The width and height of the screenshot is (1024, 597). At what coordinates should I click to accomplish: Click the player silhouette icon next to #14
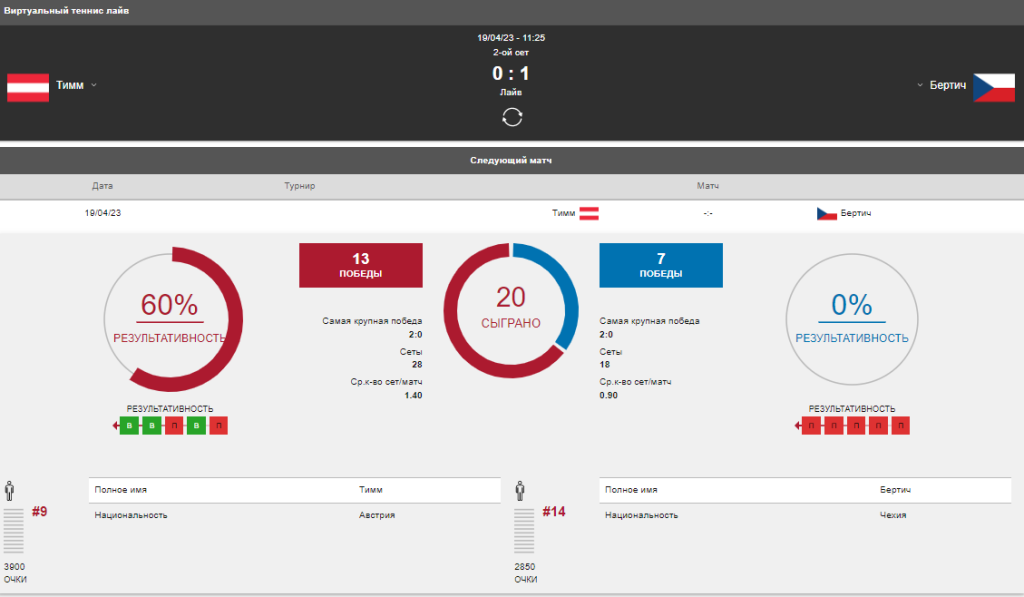point(520,491)
